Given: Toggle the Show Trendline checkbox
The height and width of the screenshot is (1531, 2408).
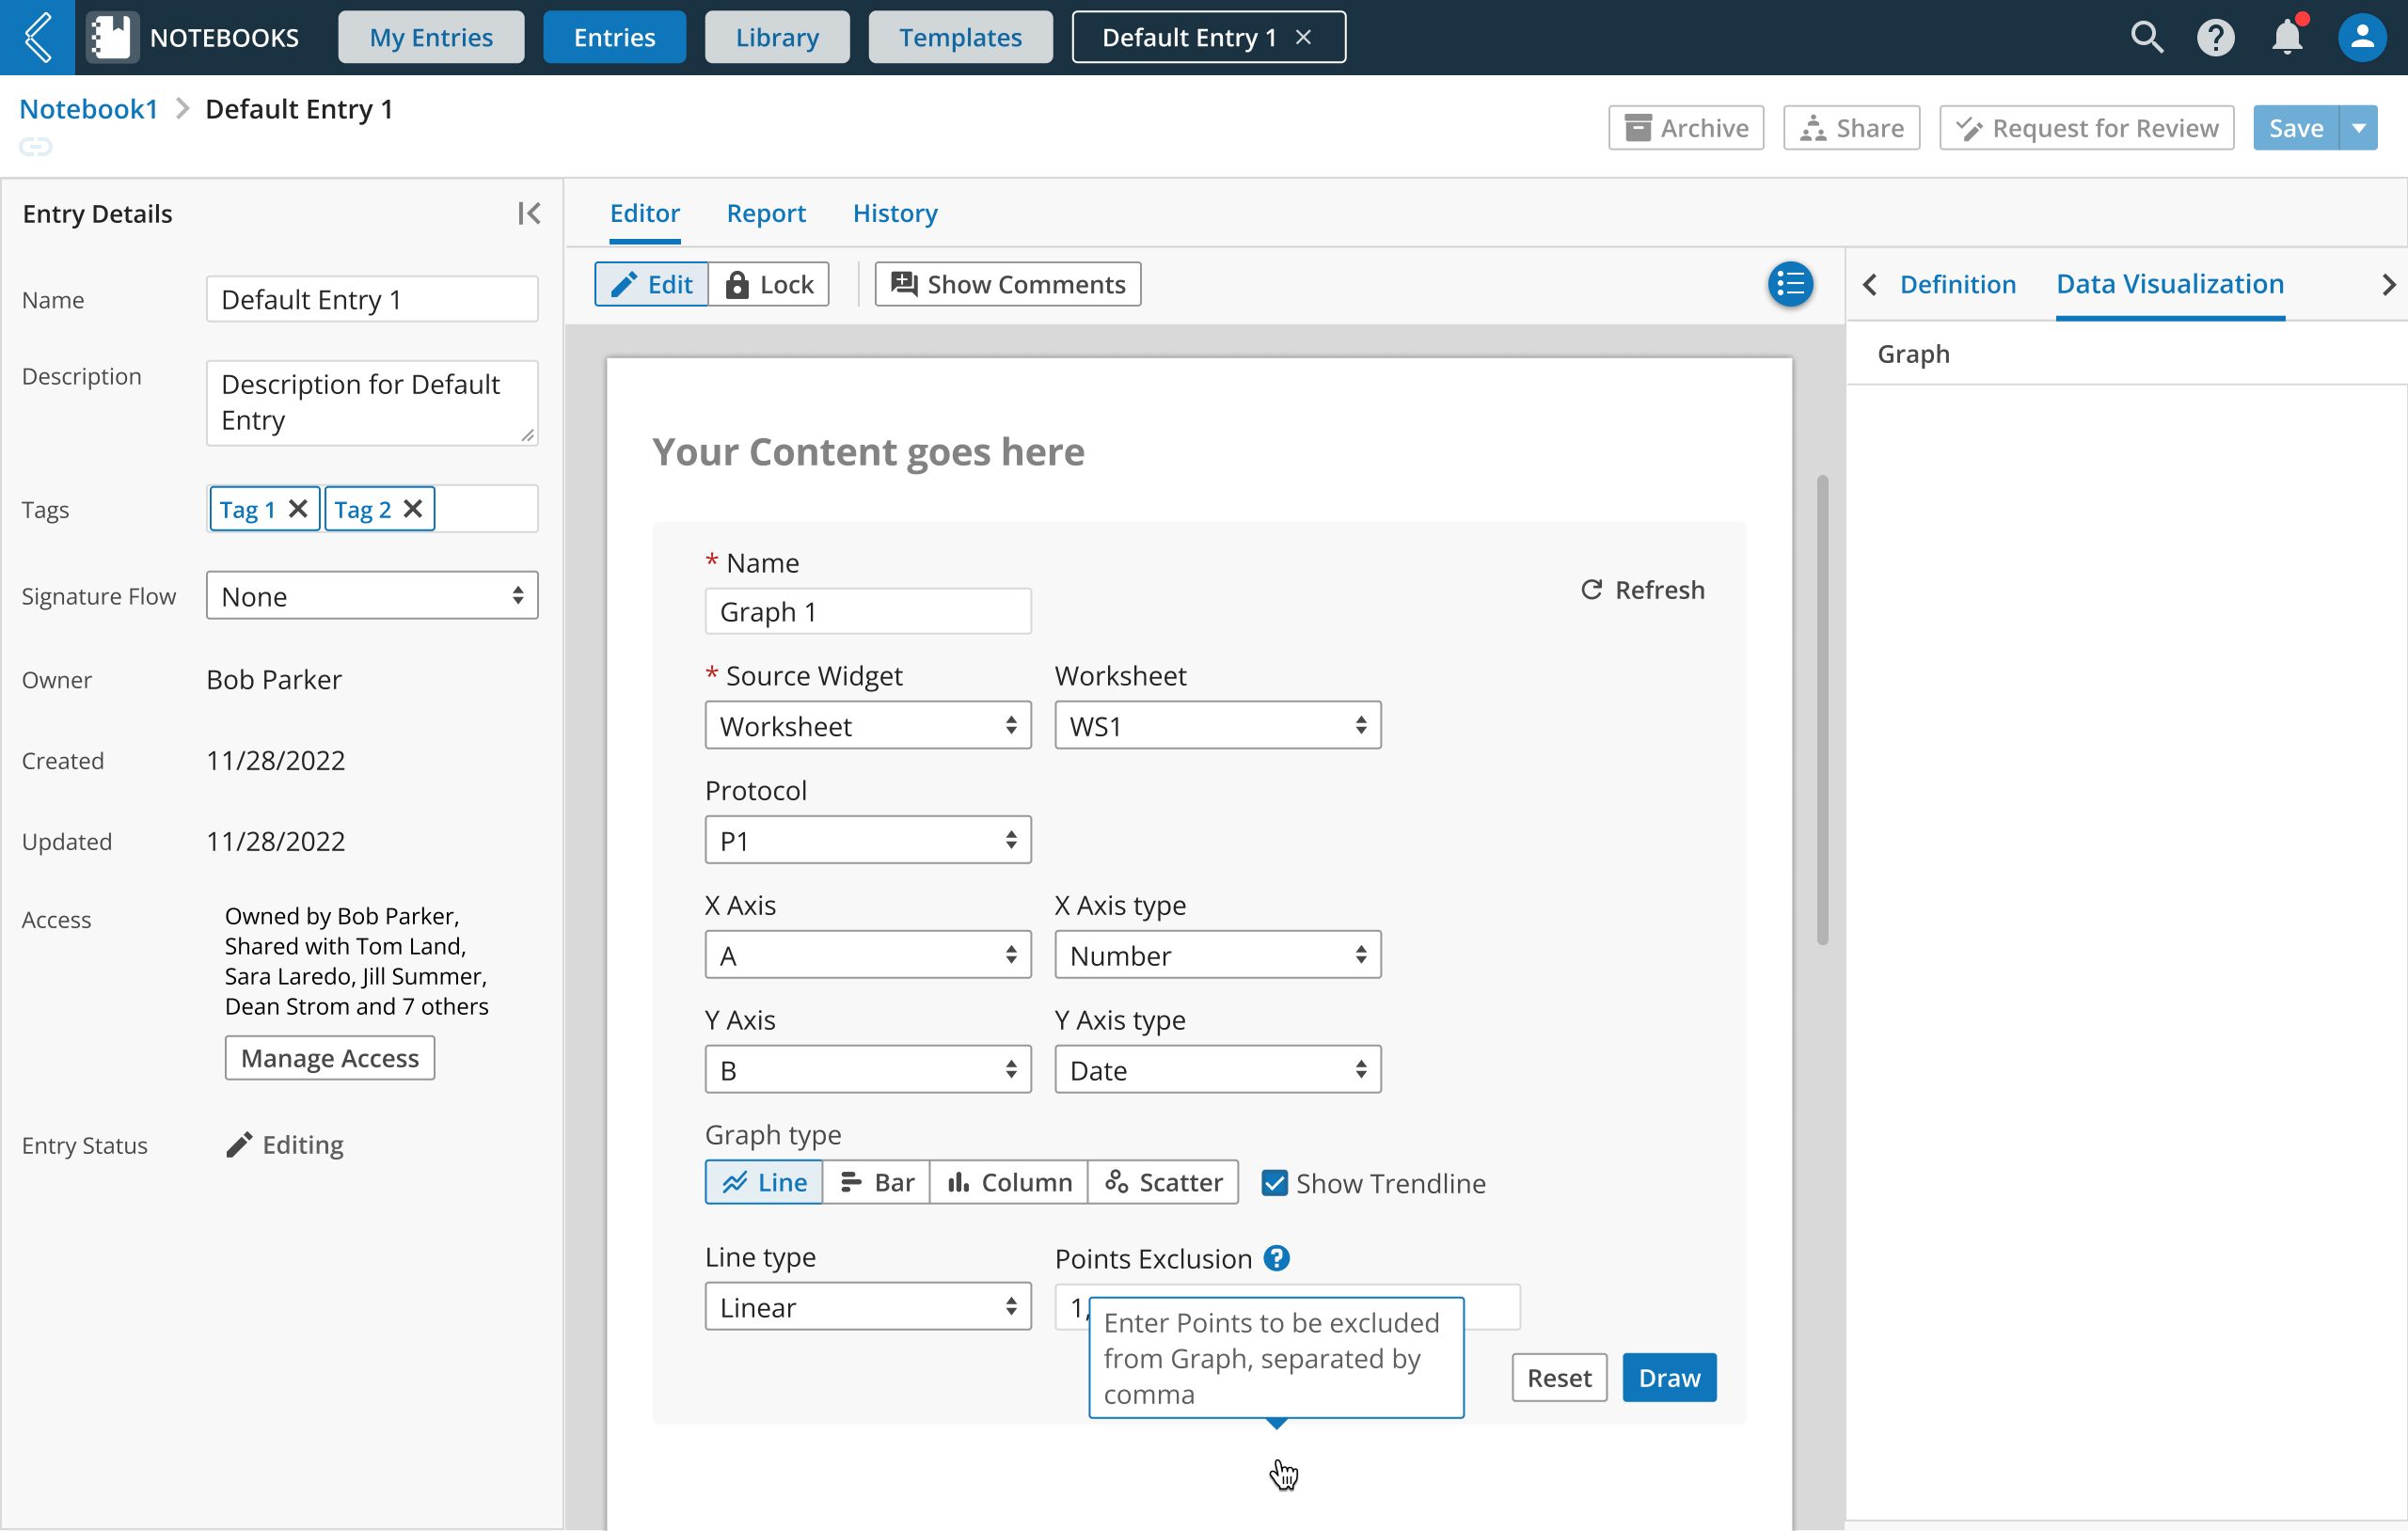Looking at the screenshot, I should (x=1274, y=1183).
